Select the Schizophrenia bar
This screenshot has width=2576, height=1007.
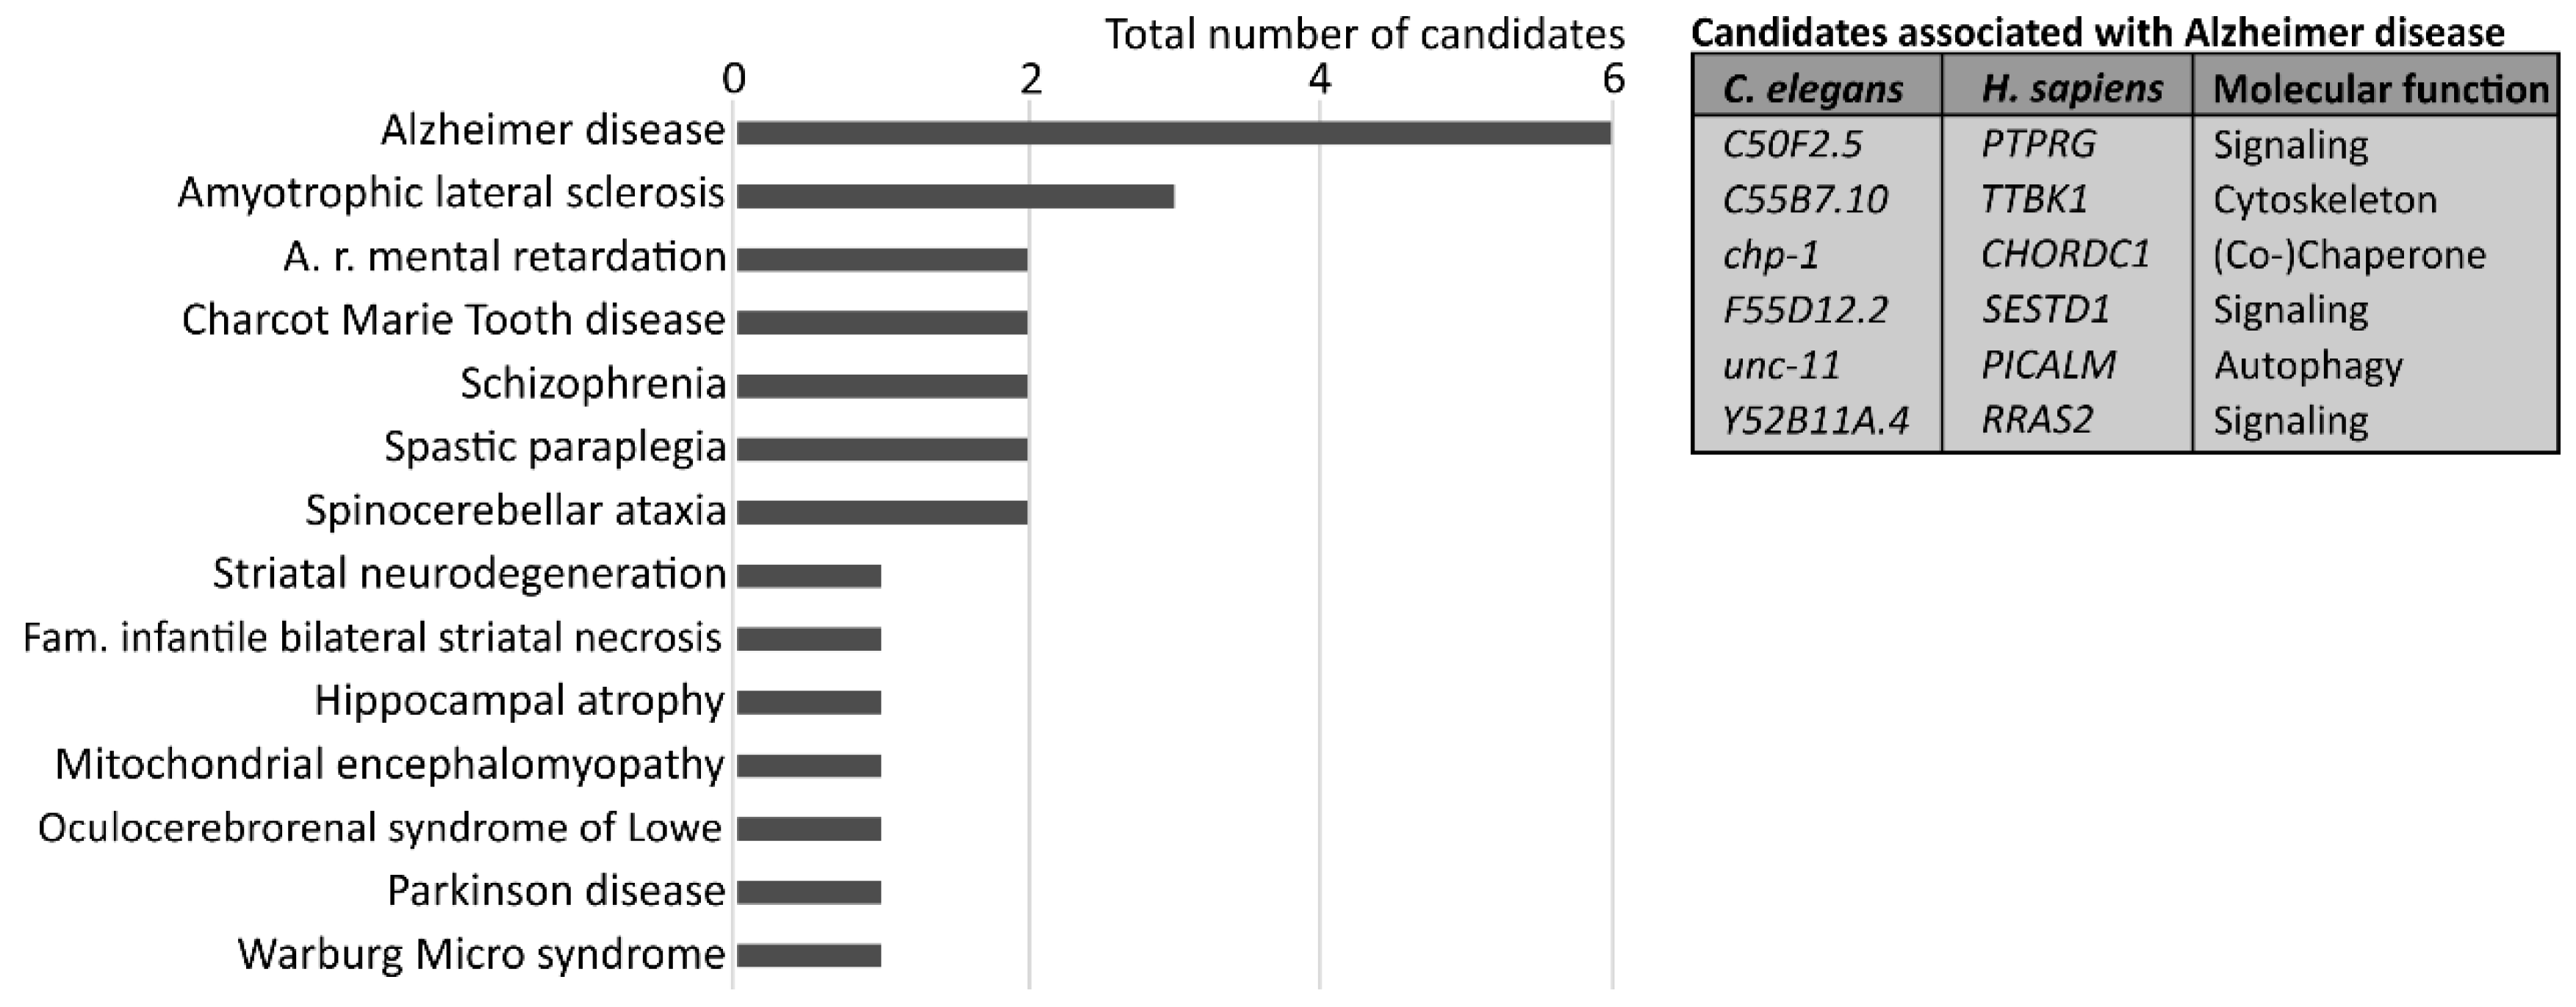point(882,386)
